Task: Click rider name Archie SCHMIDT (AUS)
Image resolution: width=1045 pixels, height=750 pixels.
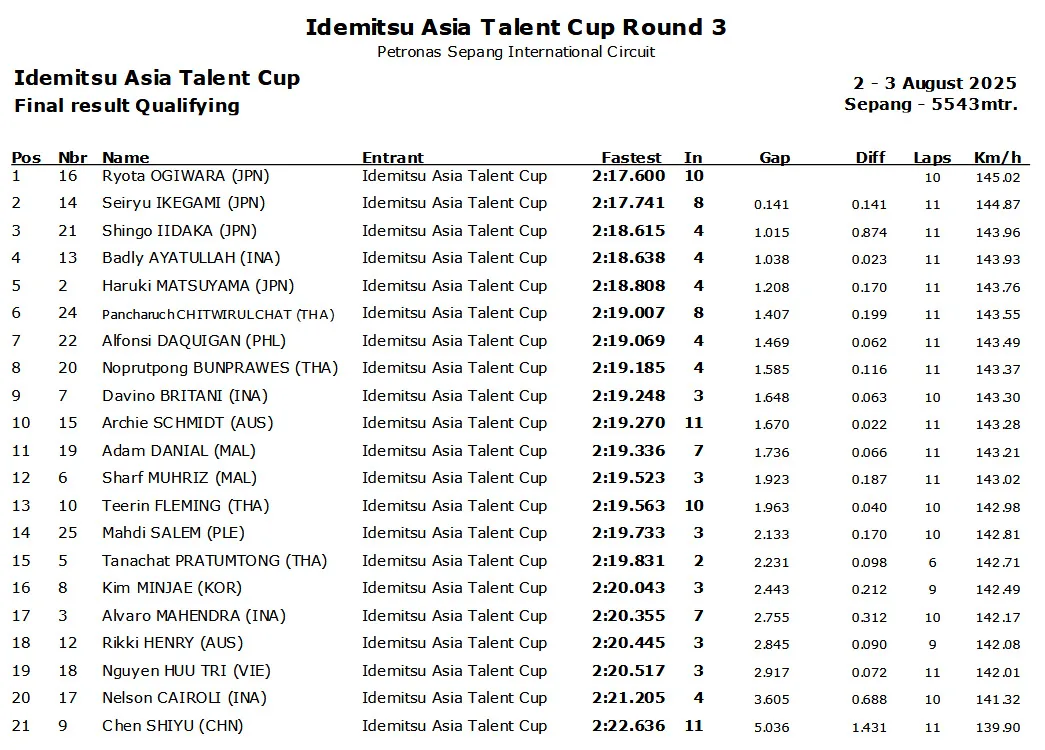Action: [187, 423]
